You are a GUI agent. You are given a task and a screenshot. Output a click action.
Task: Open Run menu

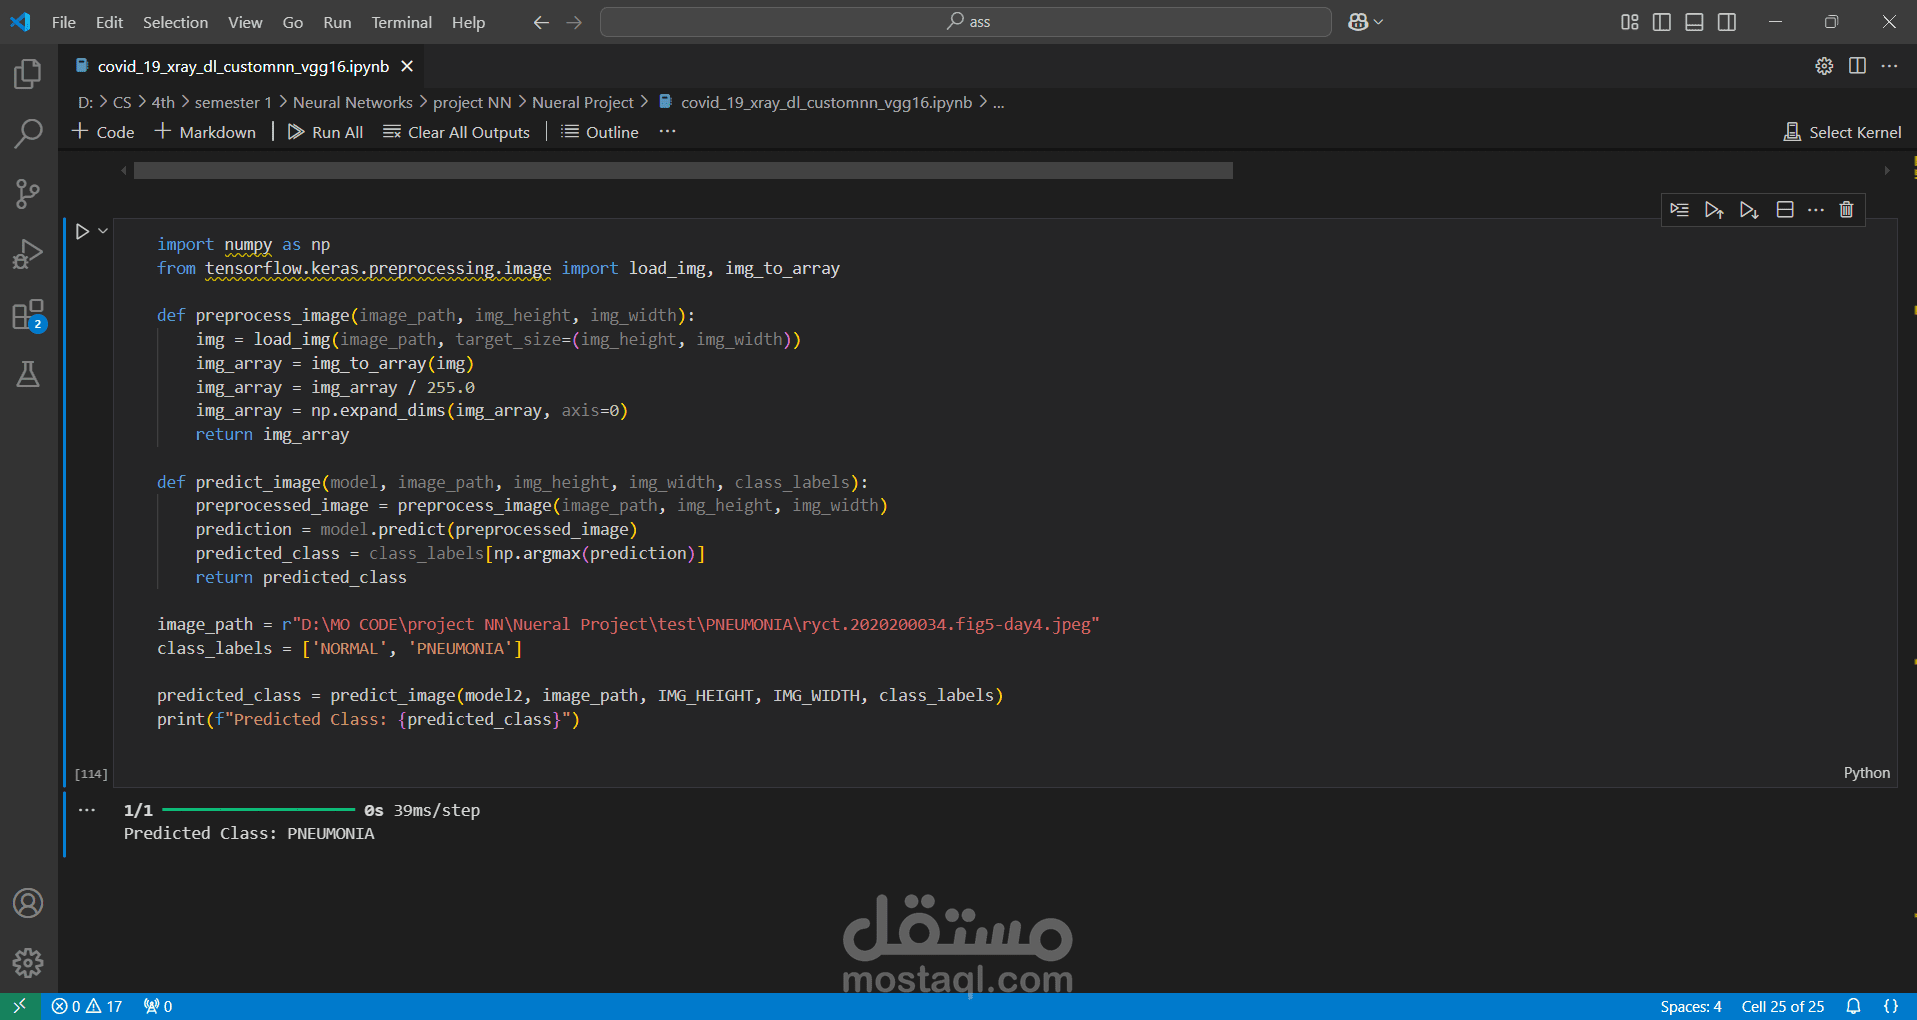pos(337,22)
